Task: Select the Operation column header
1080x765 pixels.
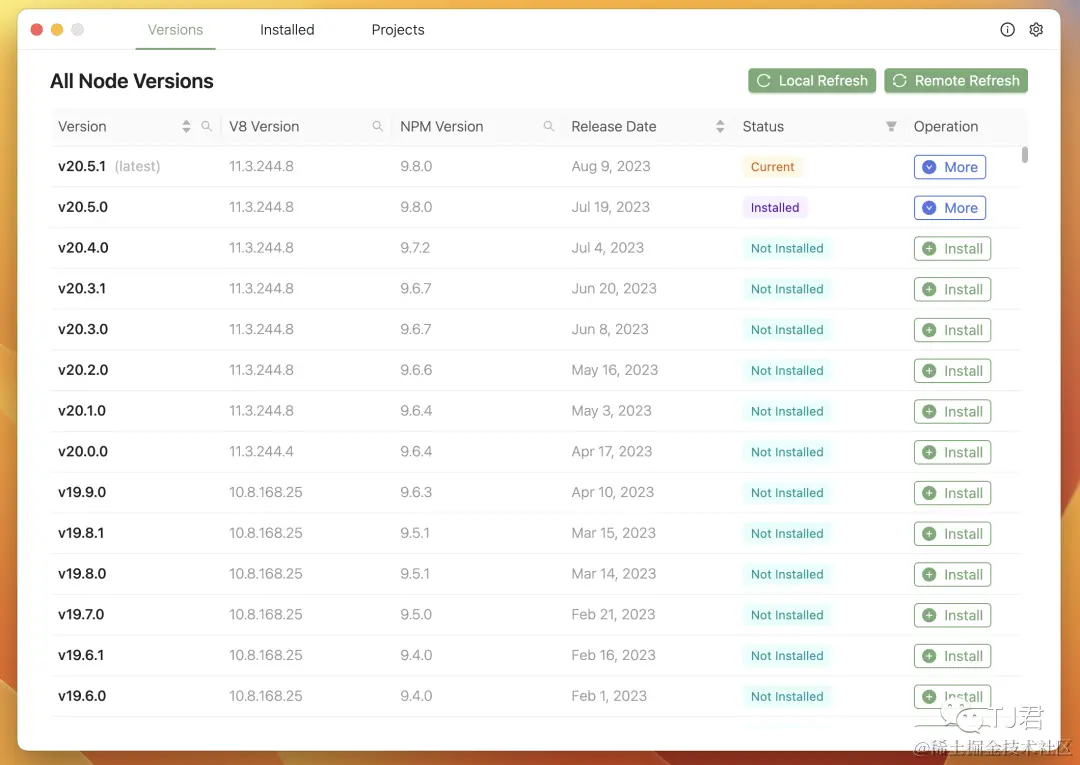Action: (946, 127)
